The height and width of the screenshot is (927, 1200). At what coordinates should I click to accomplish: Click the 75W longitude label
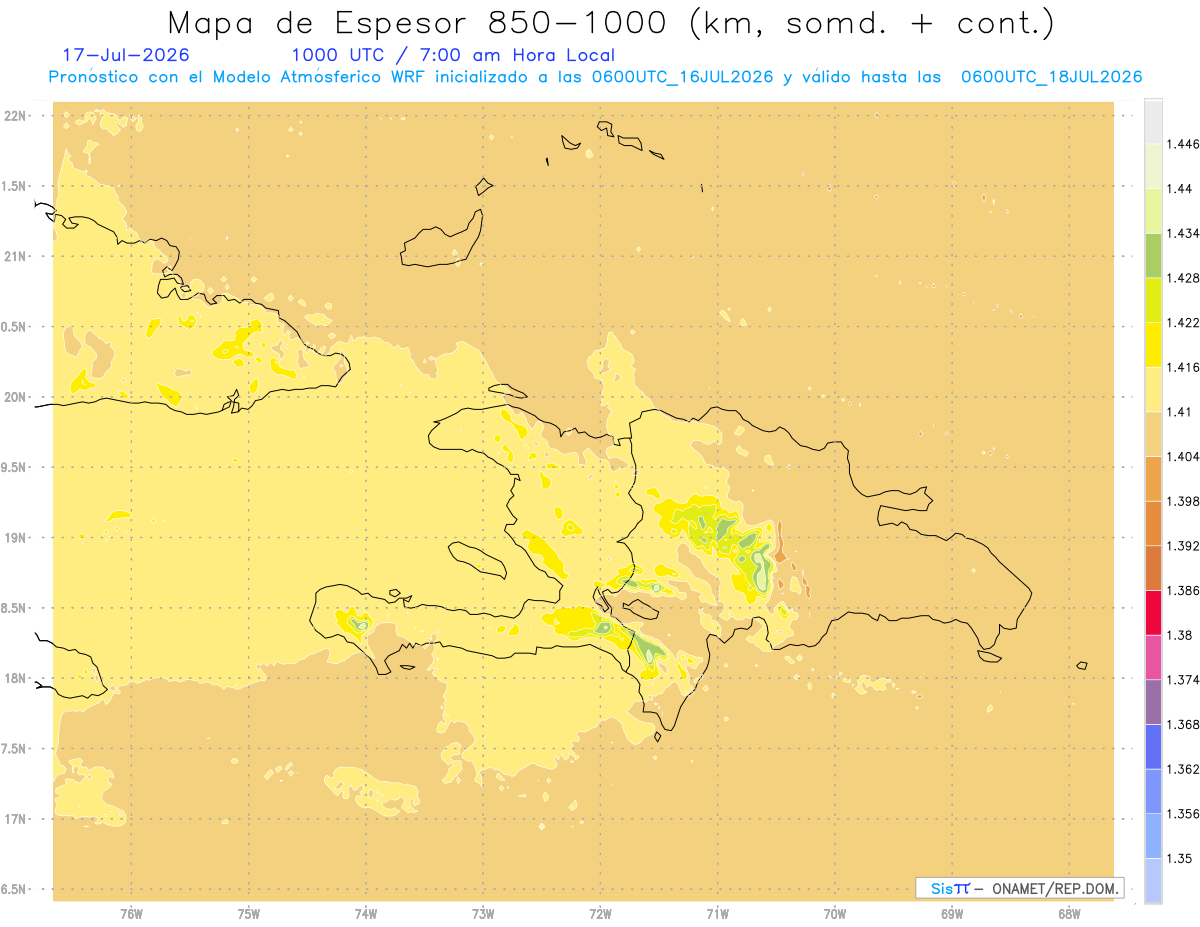click(248, 914)
